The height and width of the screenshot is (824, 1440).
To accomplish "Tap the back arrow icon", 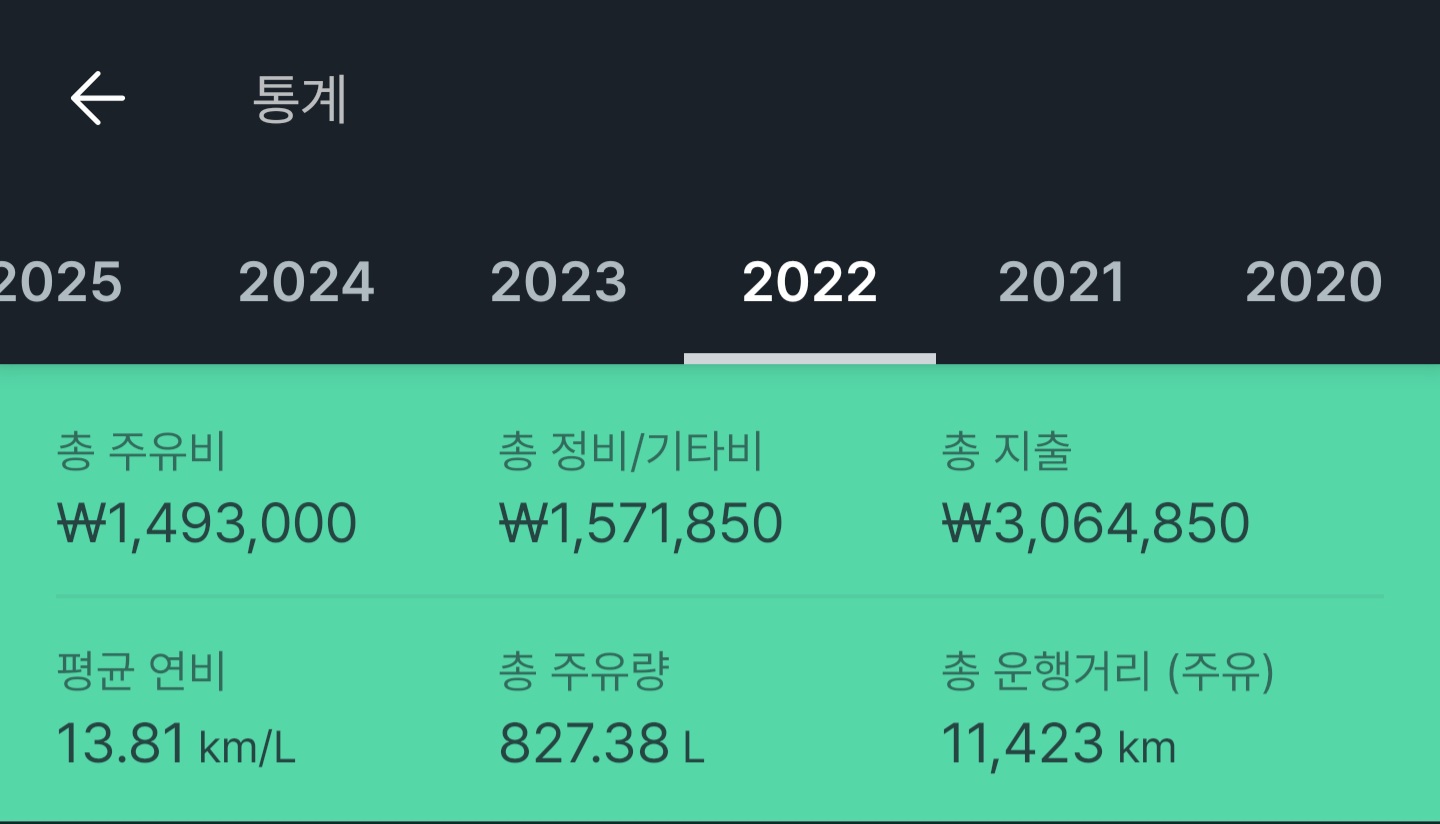I will (97, 98).
